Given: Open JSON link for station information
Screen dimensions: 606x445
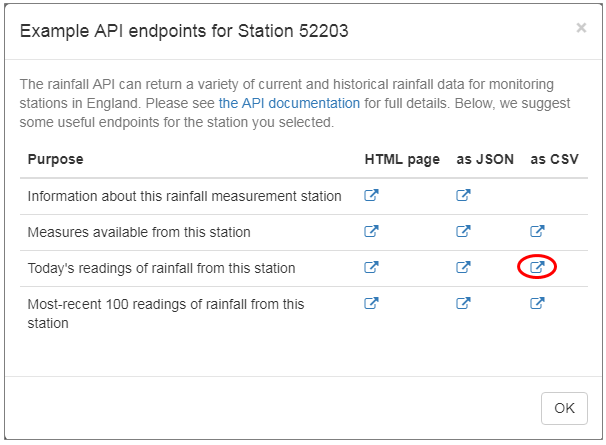Looking at the screenshot, I should 463,196.
